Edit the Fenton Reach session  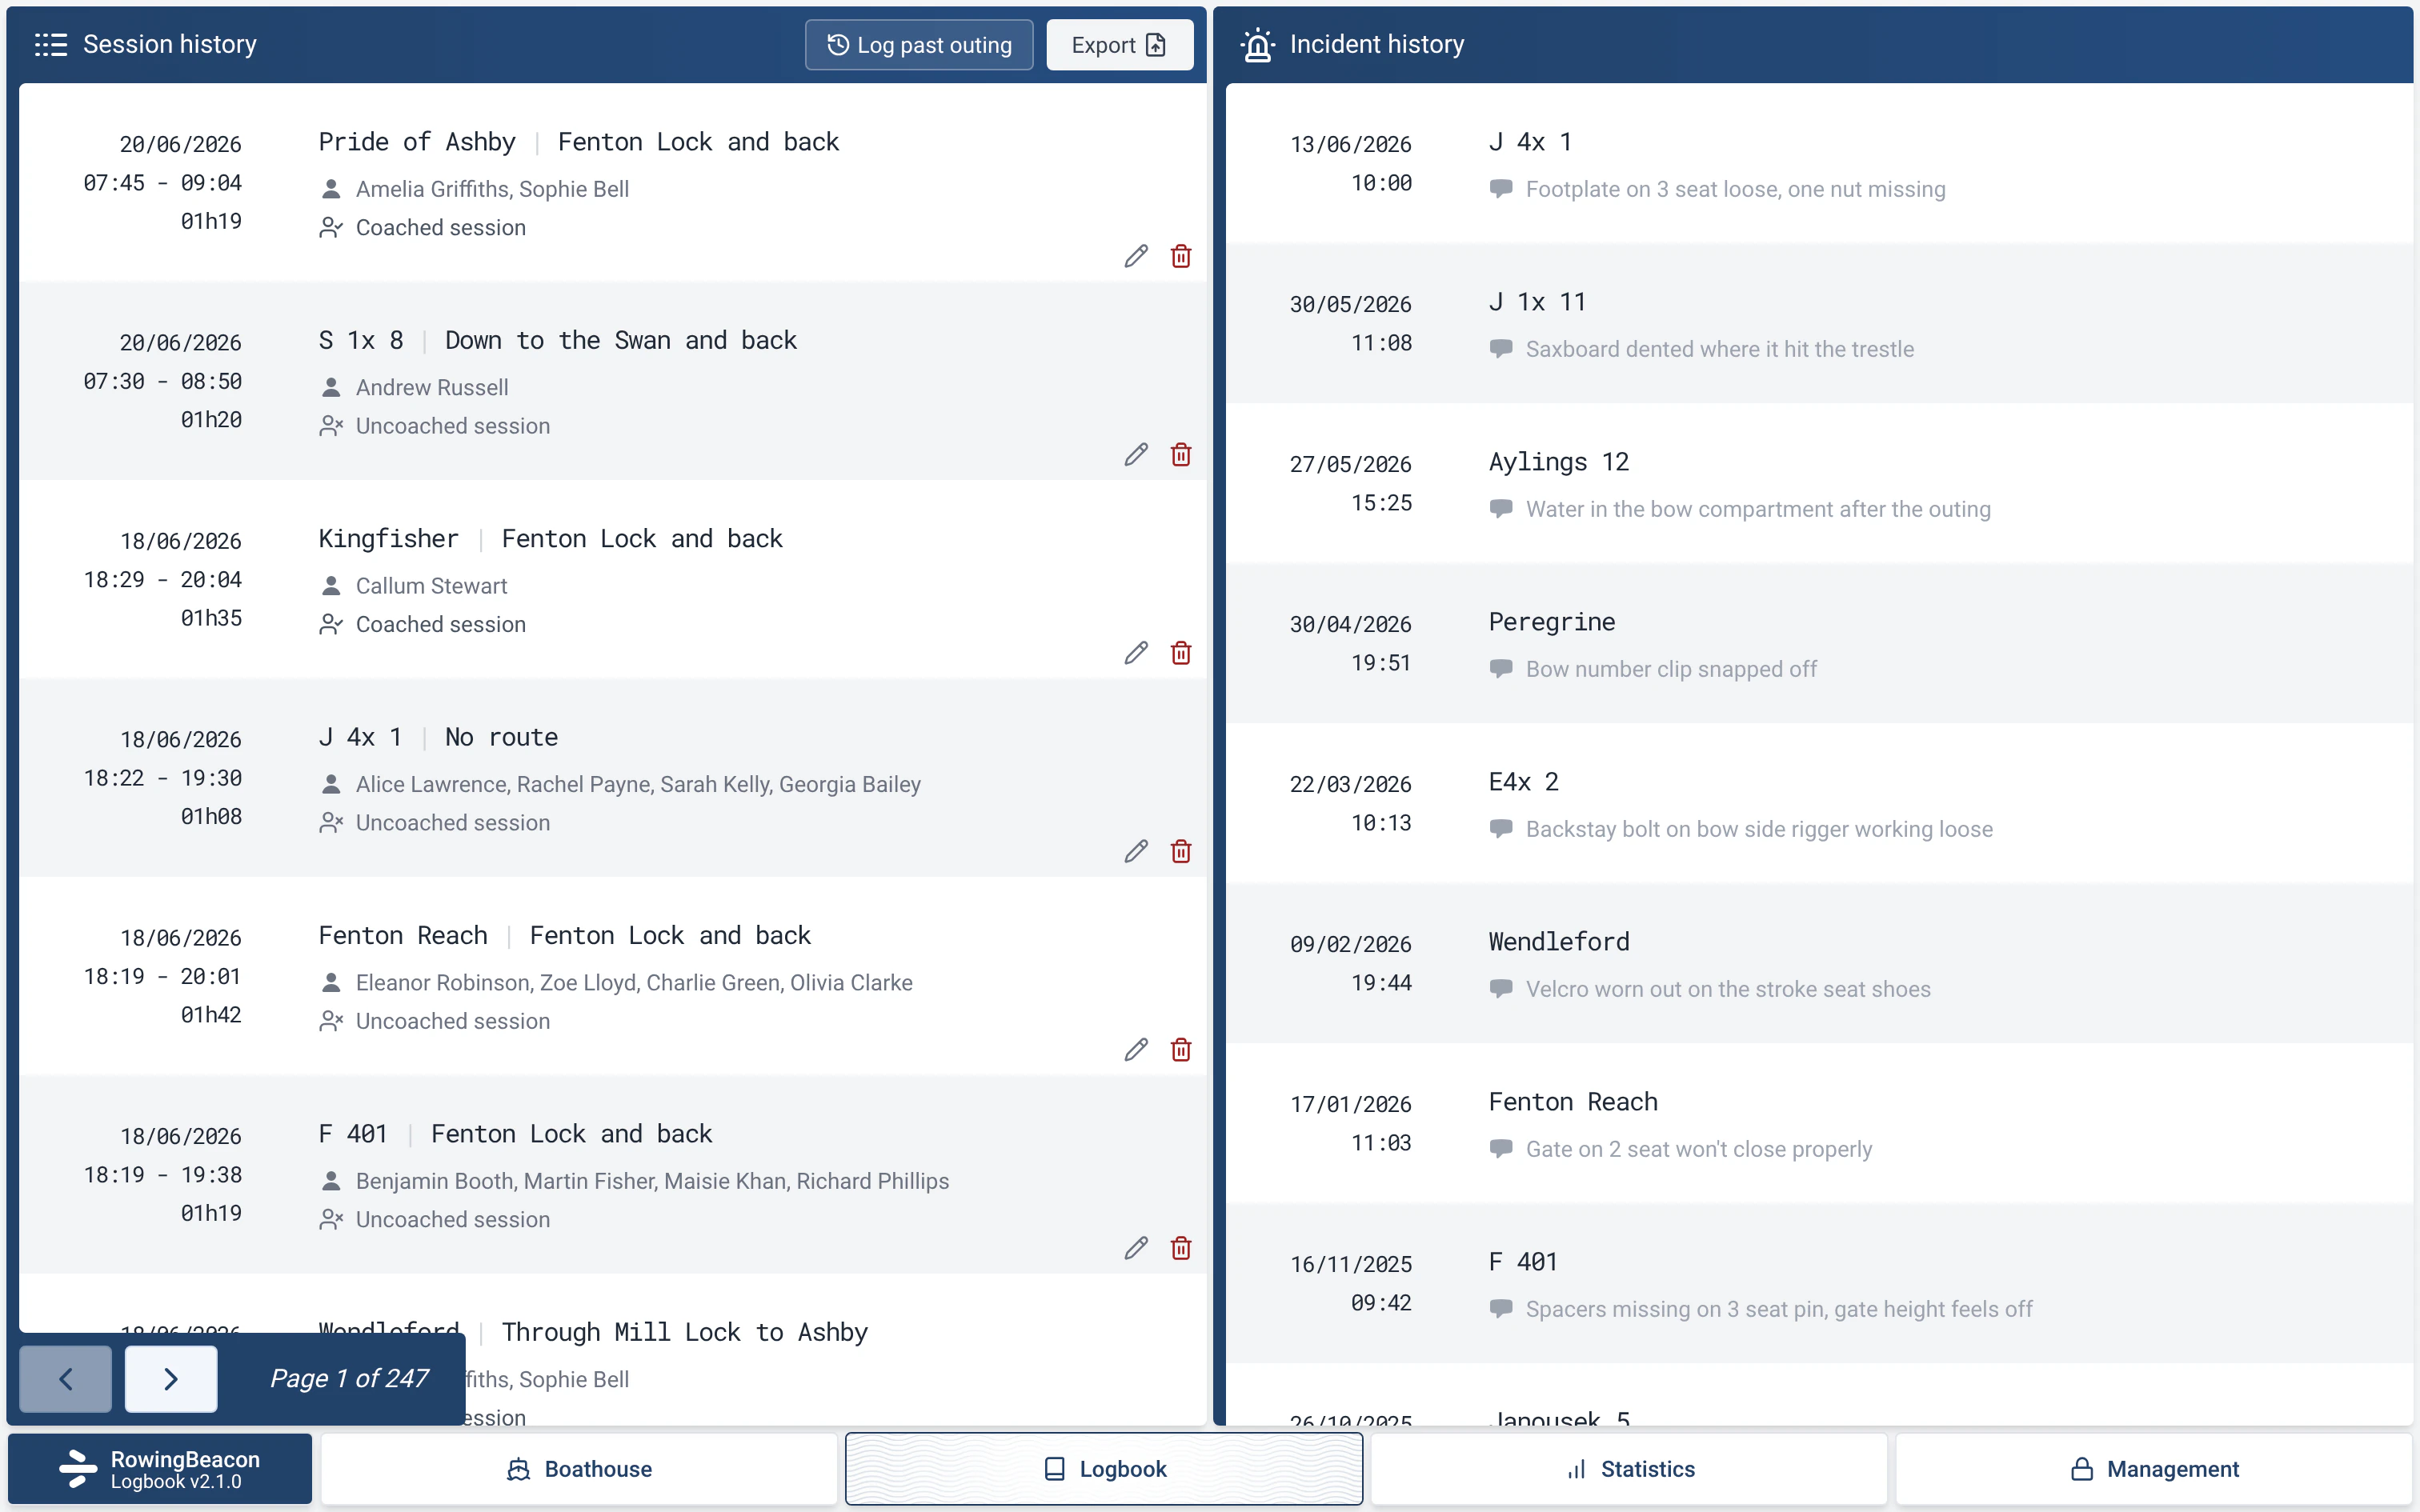click(1136, 1049)
